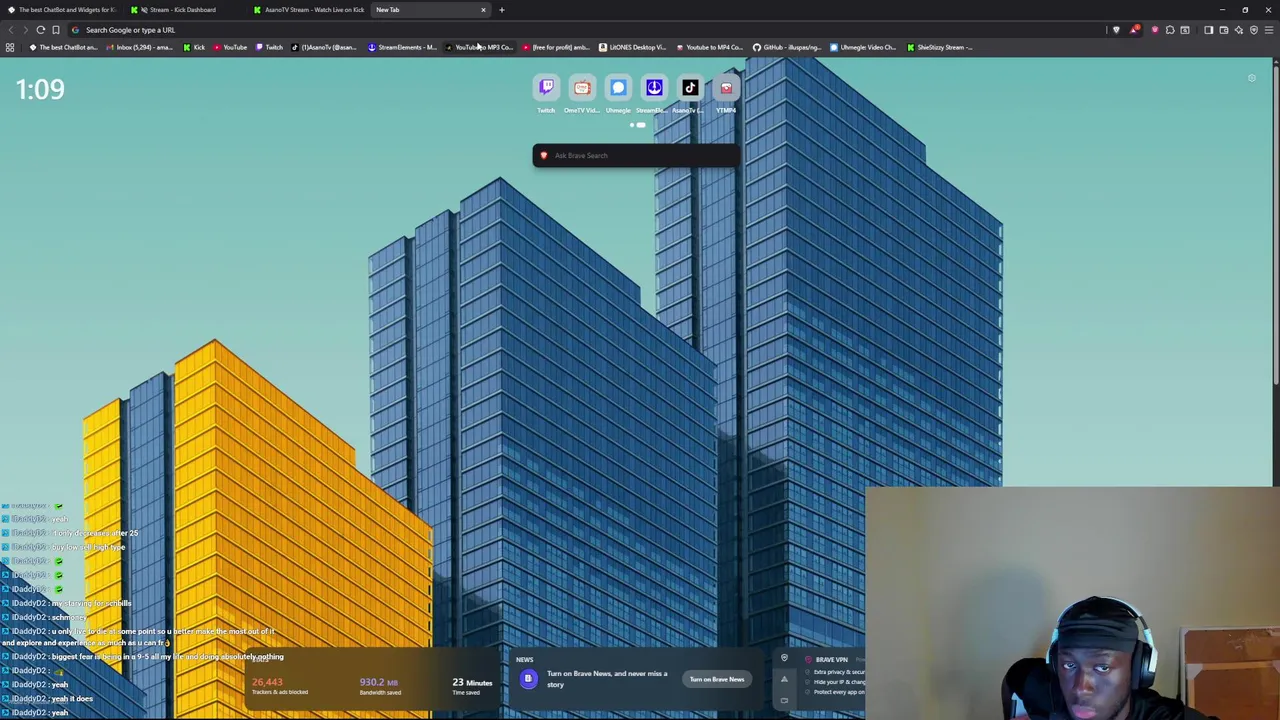Image resolution: width=1280 pixels, height=720 pixels.
Task: Switch to the Stream - Kick Dashboard tab
Action: click(184, 10)
